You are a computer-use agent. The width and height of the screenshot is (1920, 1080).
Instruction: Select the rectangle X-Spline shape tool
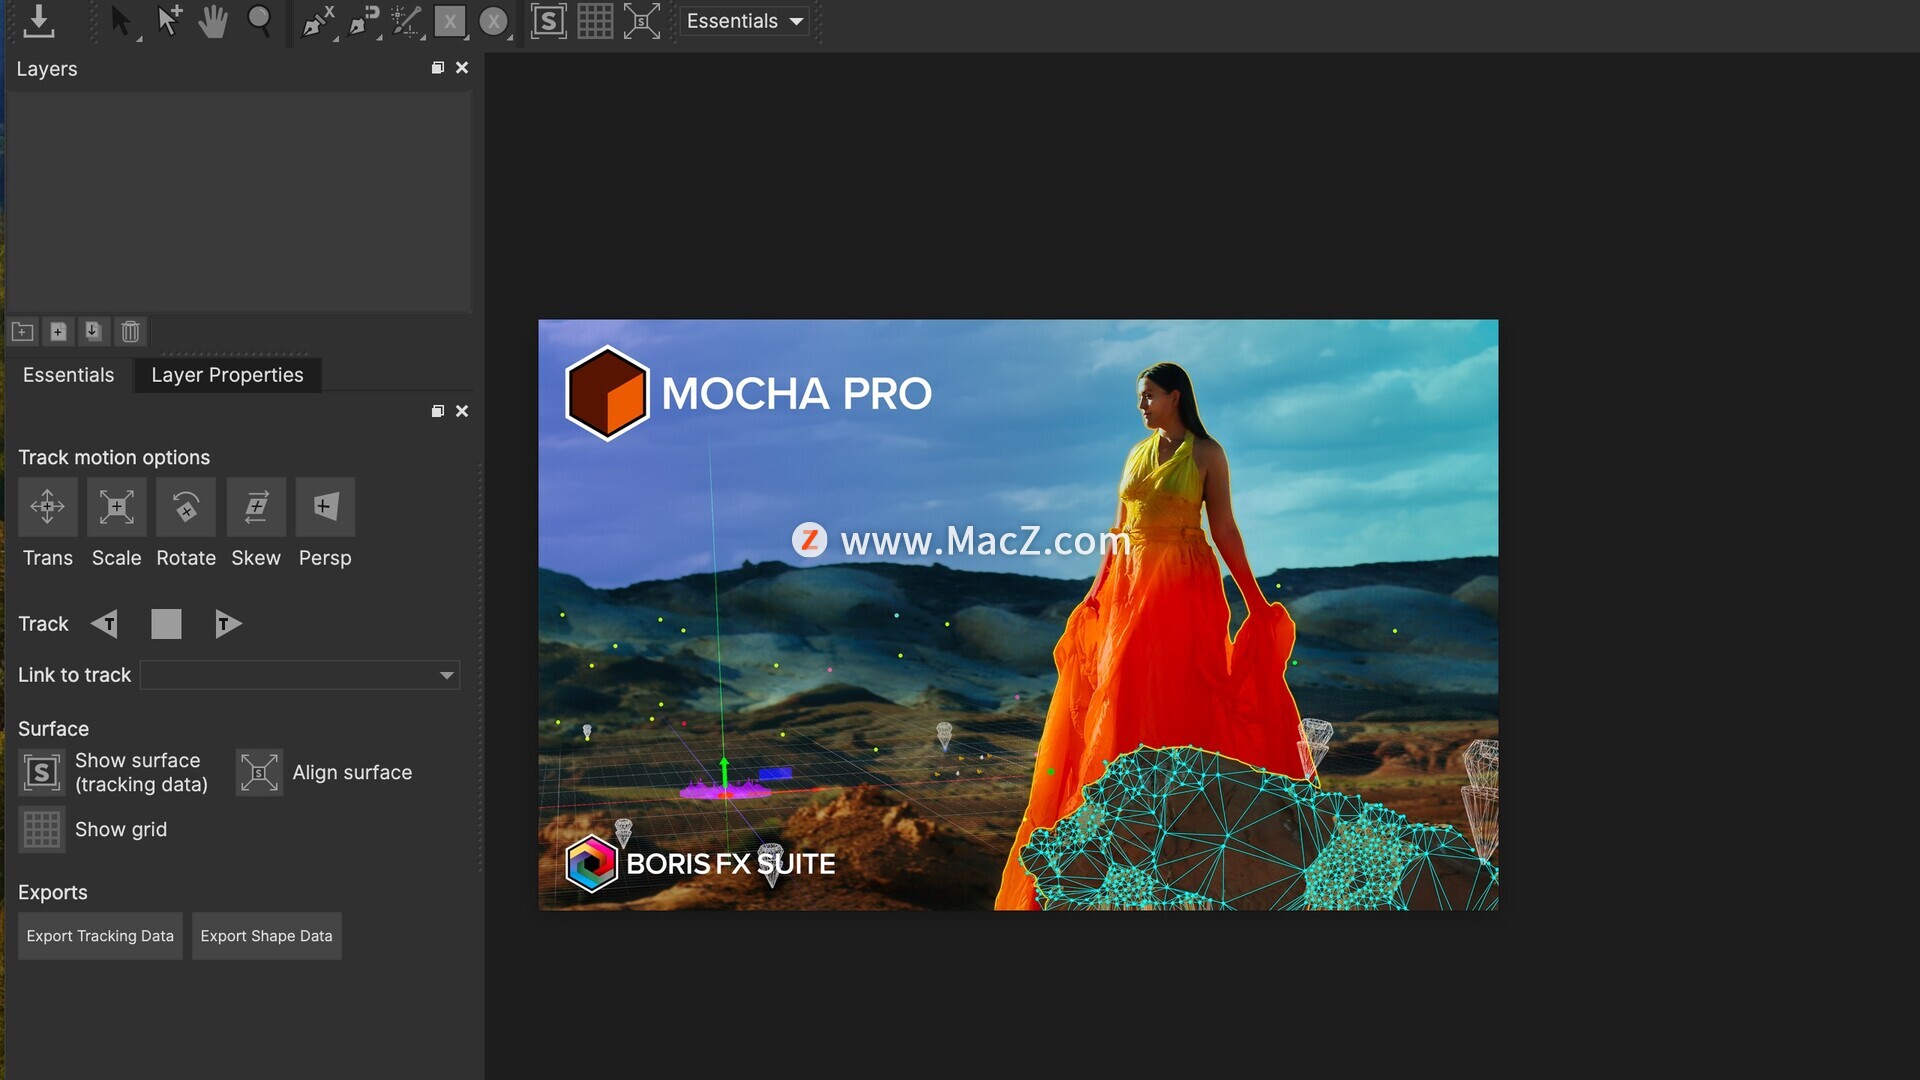tap(450, 21)
